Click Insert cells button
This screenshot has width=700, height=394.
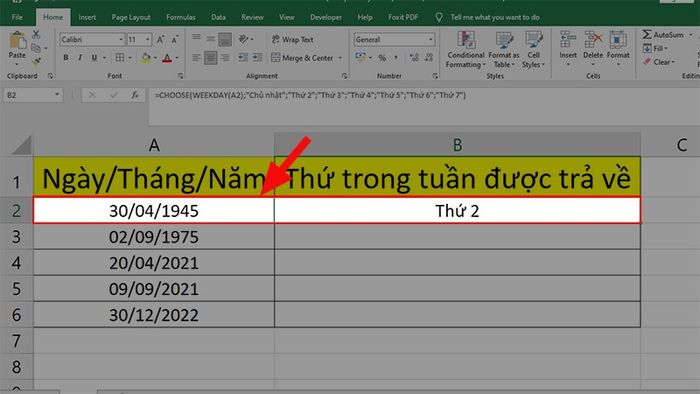pyautogui.click(x=568, y=49)
